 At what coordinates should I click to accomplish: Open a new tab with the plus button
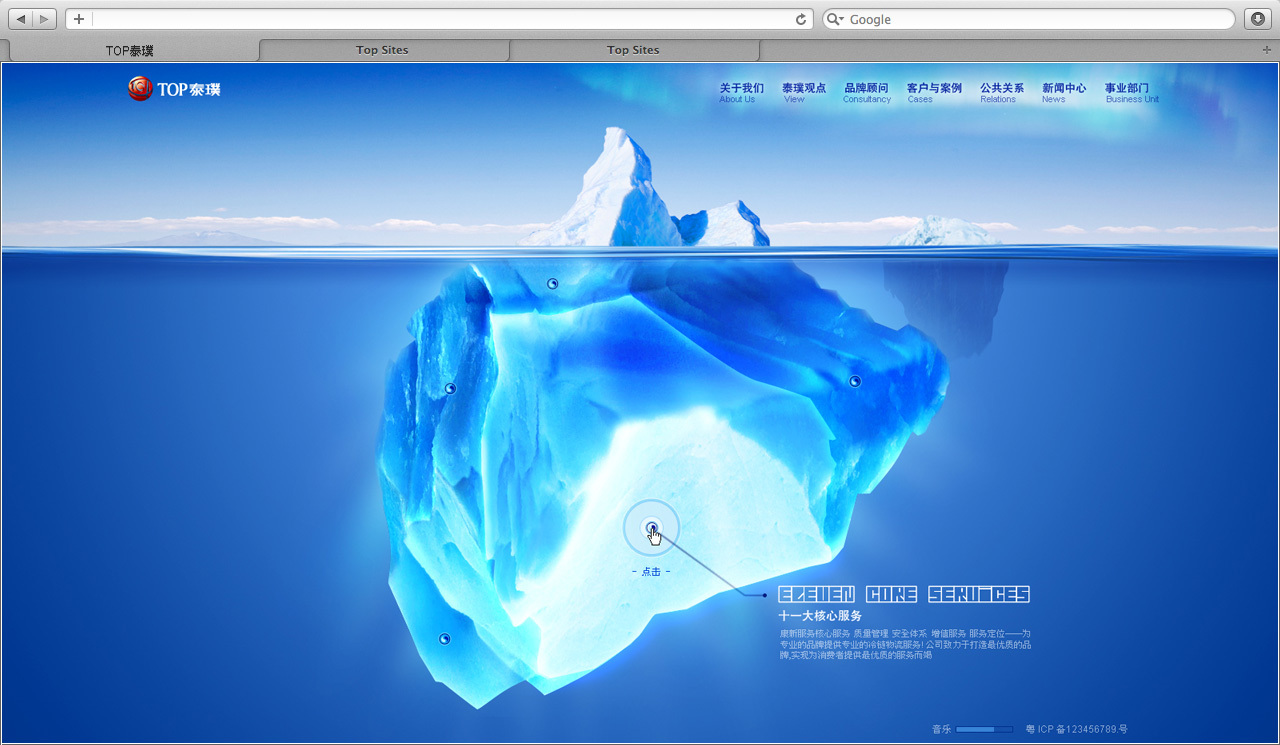[78, 18]
